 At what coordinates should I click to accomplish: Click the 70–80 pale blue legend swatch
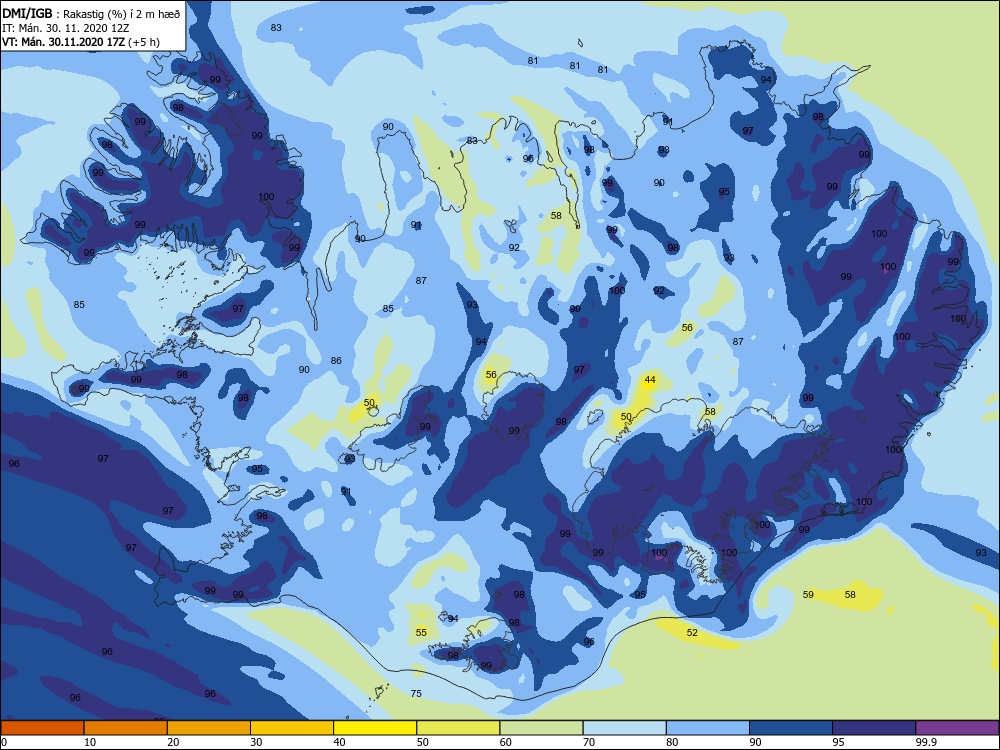[624, 728]
